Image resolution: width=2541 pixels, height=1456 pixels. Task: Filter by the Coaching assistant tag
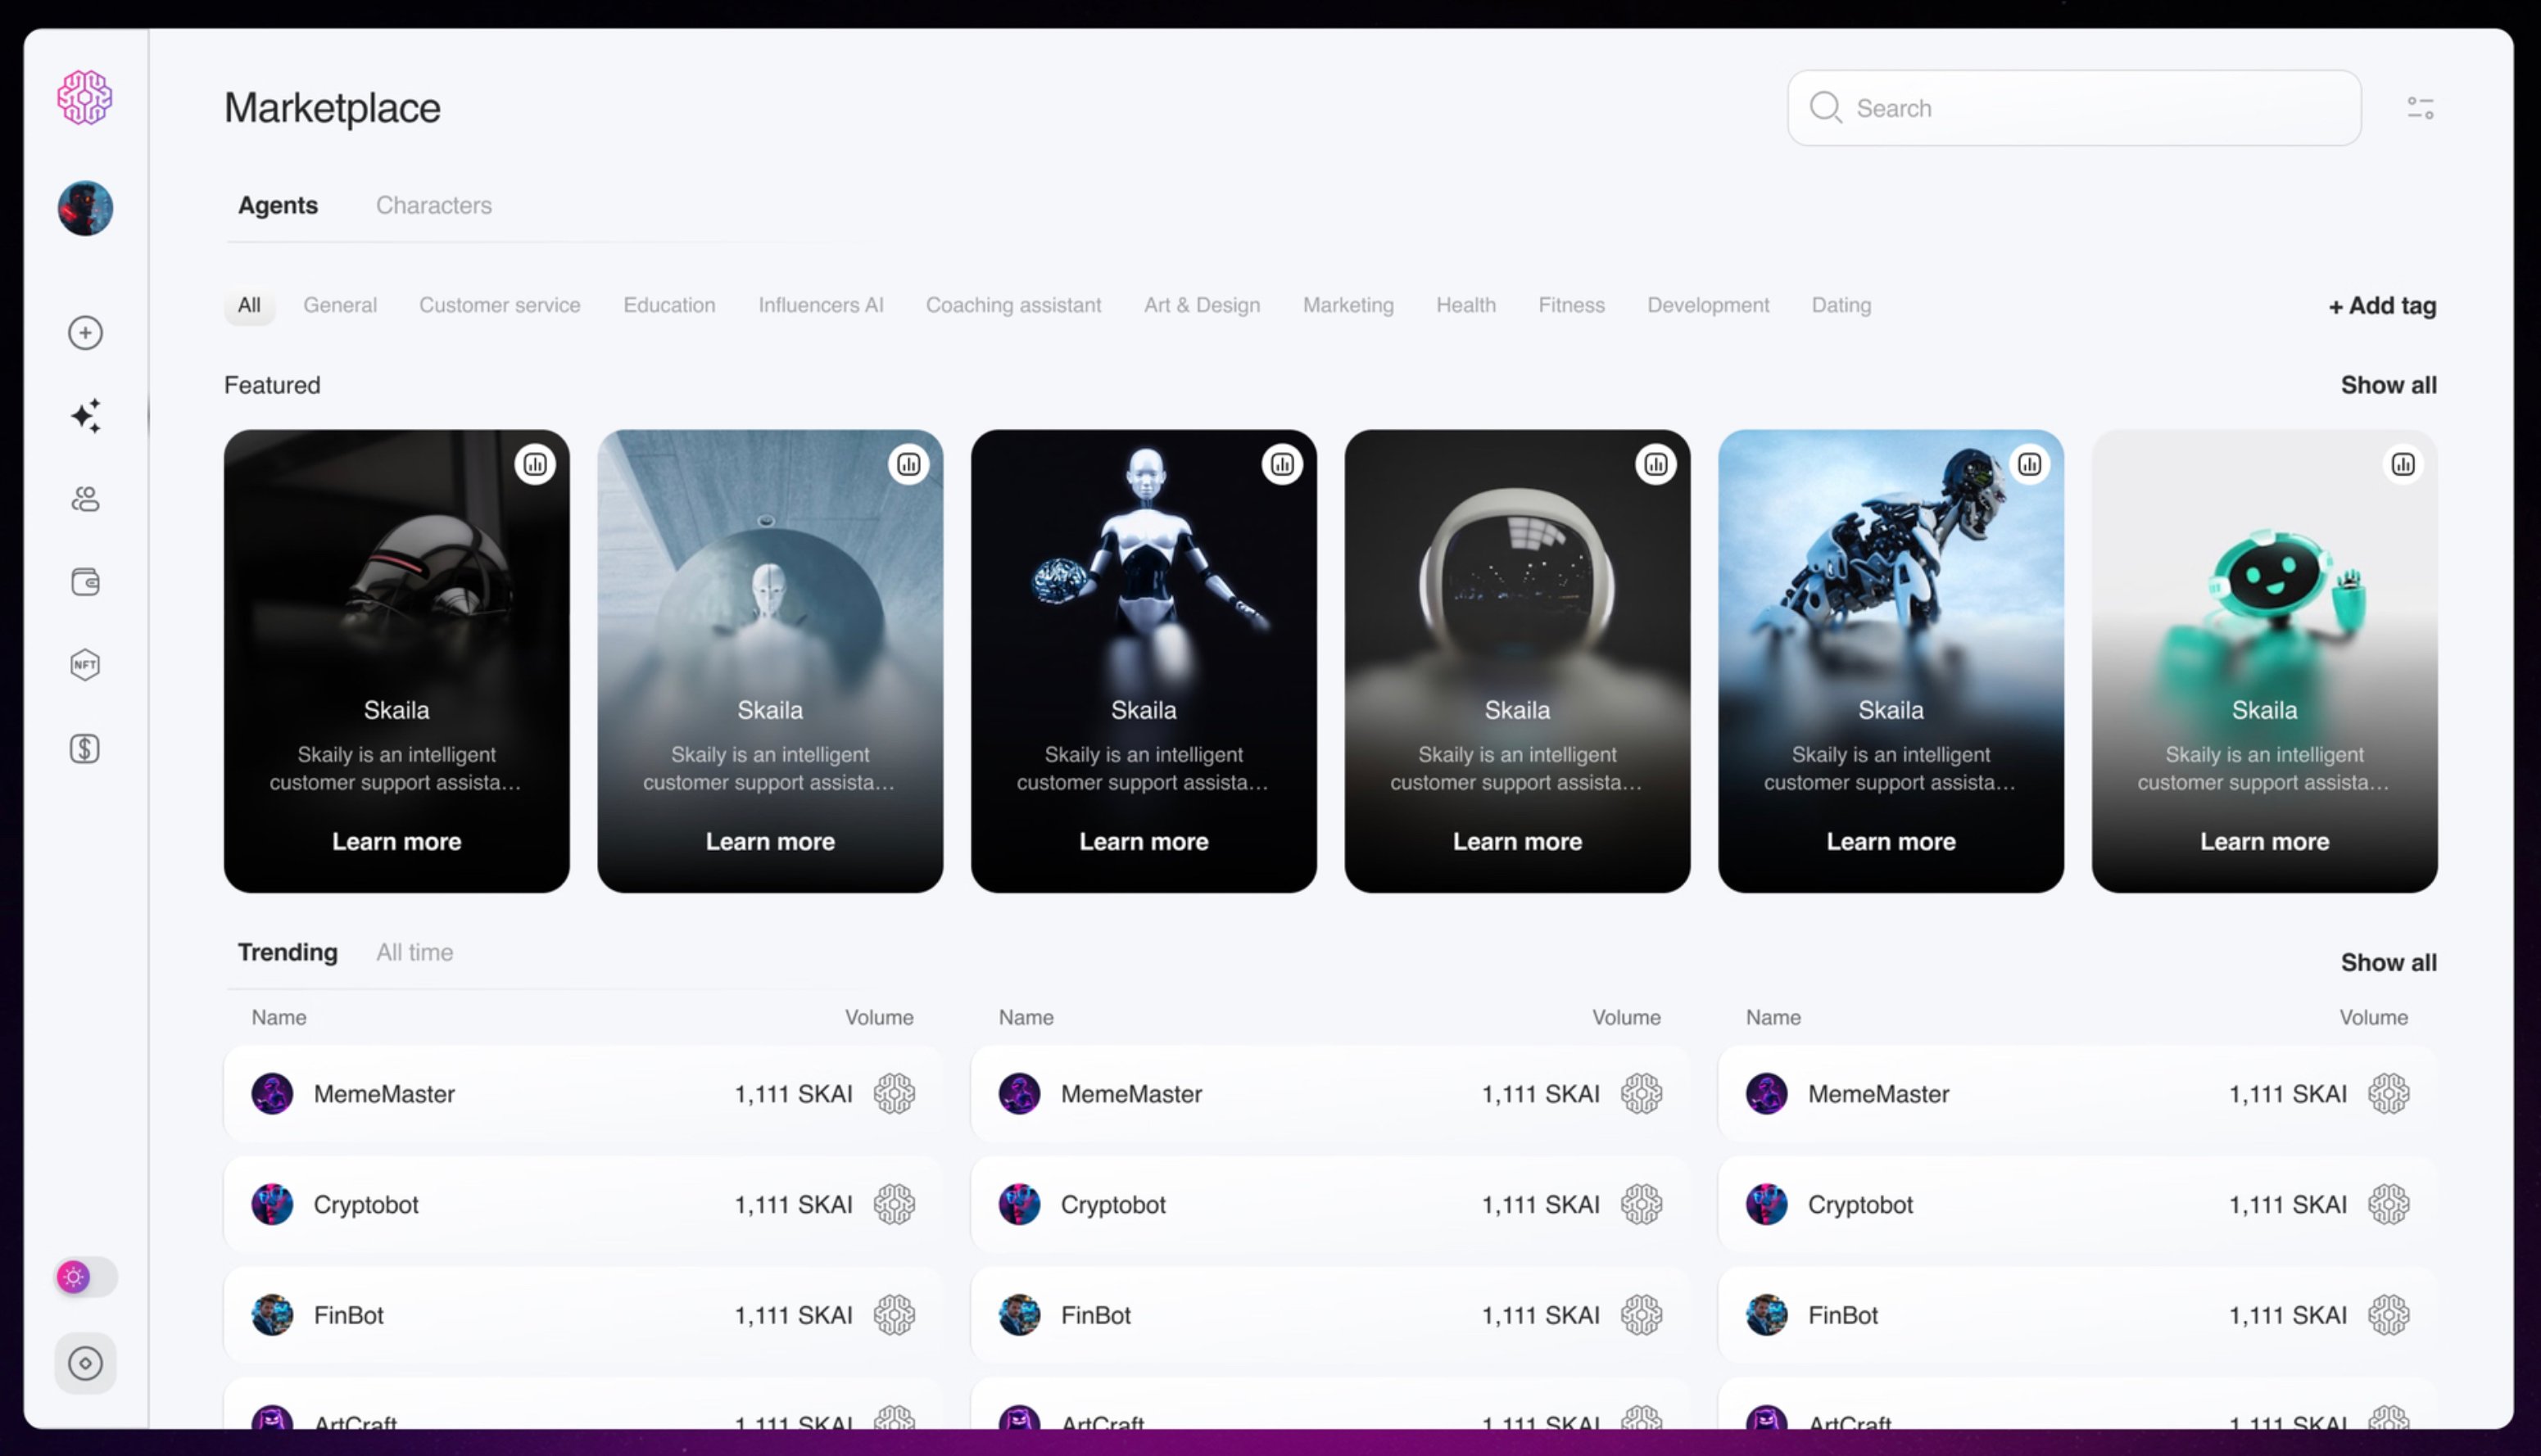[1013, 305]
